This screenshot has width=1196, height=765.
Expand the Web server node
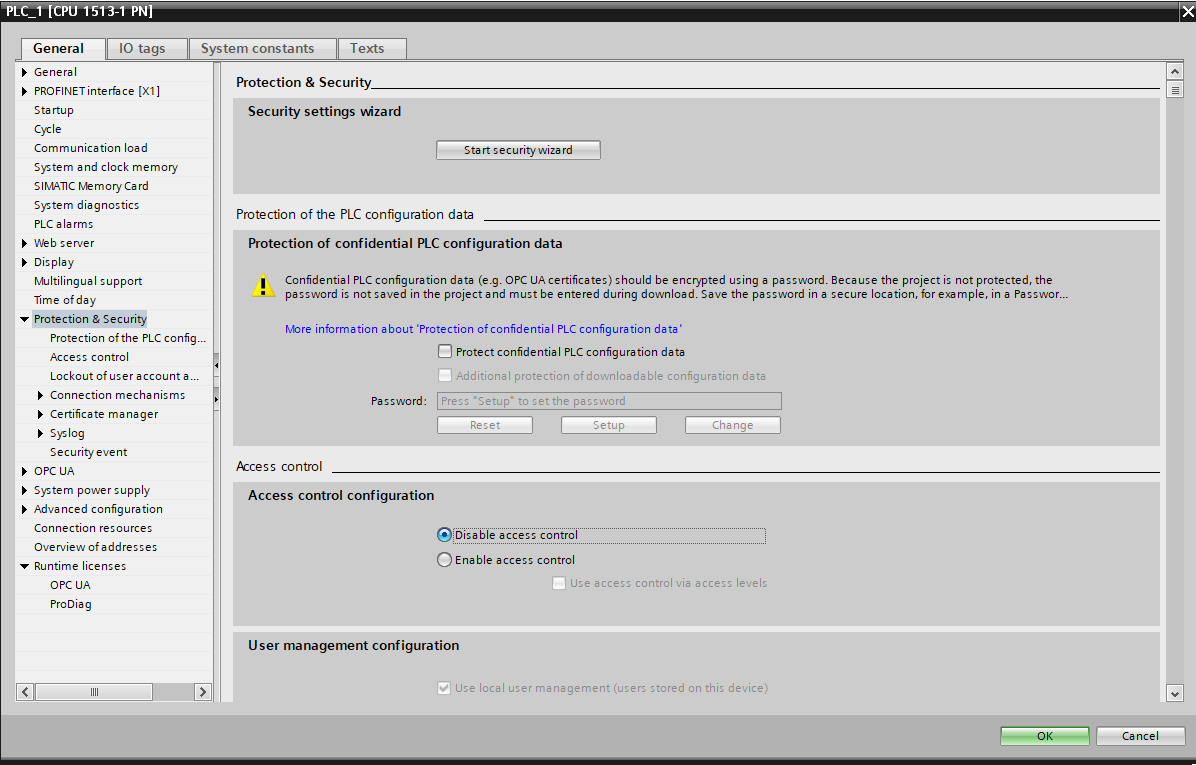[x=24, y=243]
